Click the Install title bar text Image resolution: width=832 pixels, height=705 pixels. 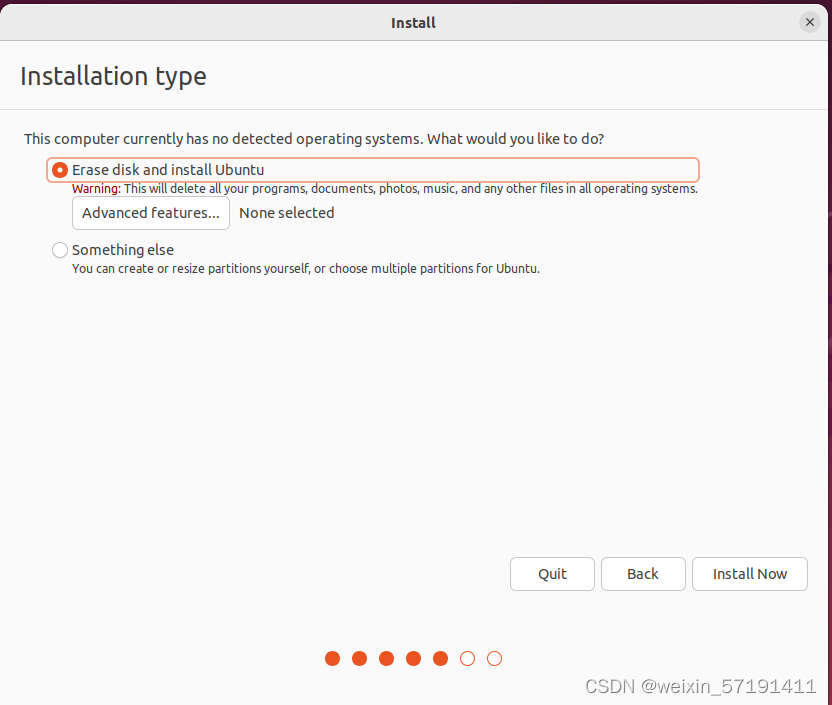point(412,22)
